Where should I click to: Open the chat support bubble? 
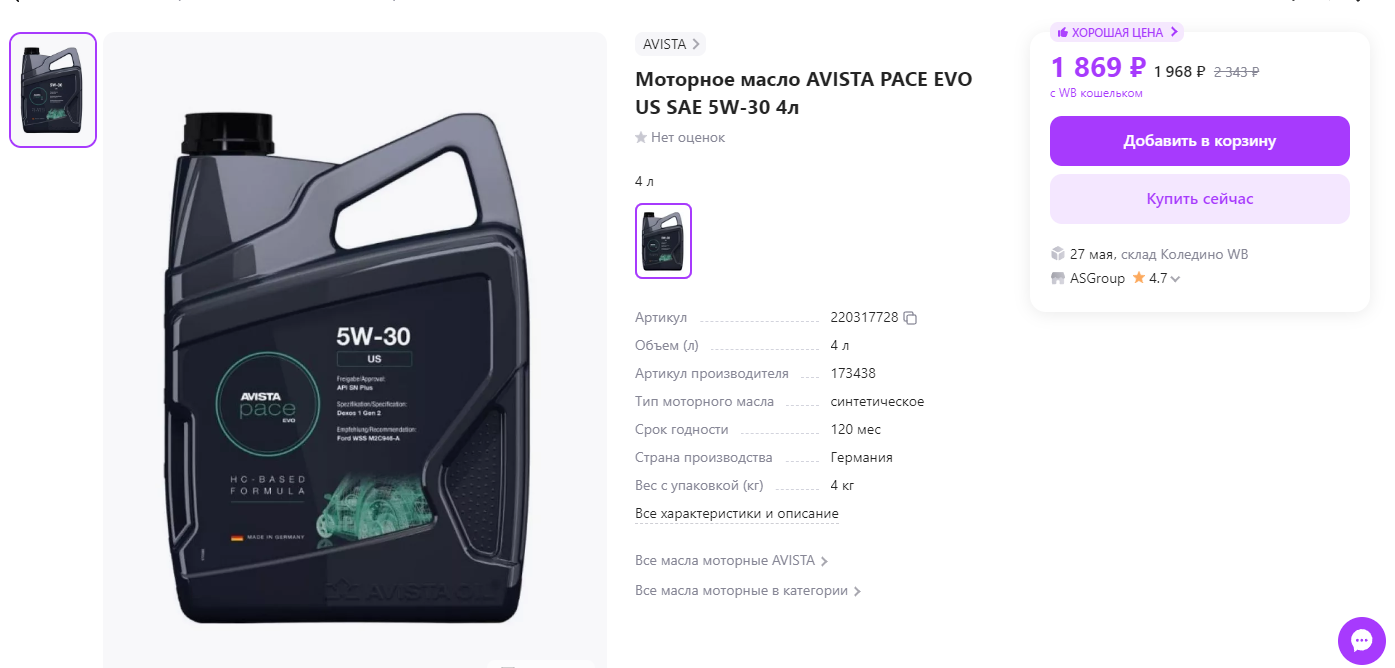click(1361, 641)
